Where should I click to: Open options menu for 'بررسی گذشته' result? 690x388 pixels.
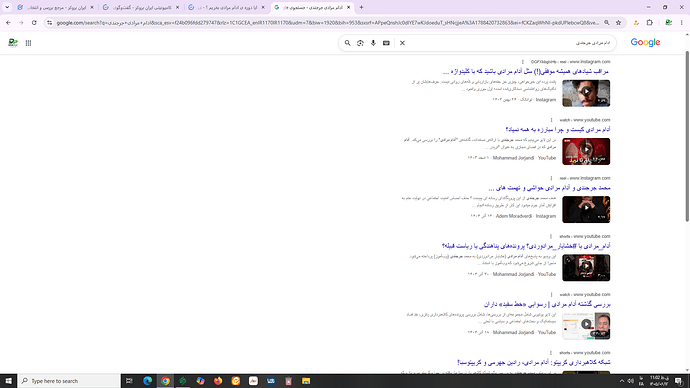[551, 295]
